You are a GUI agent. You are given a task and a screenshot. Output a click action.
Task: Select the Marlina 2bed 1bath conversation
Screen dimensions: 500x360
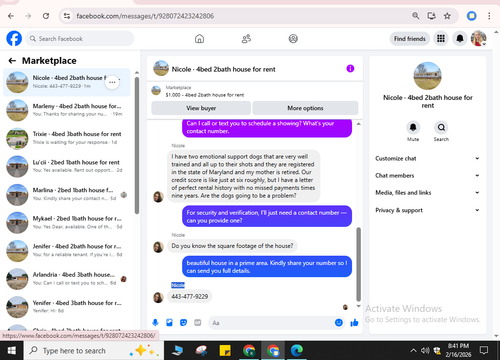[x=67, y=194]
